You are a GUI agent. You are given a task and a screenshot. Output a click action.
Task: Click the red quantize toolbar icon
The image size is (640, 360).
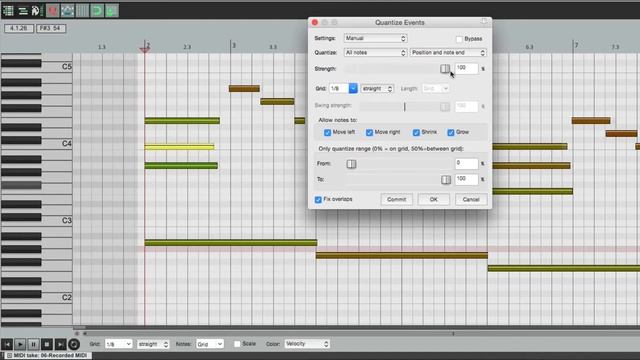coord(53,11)
